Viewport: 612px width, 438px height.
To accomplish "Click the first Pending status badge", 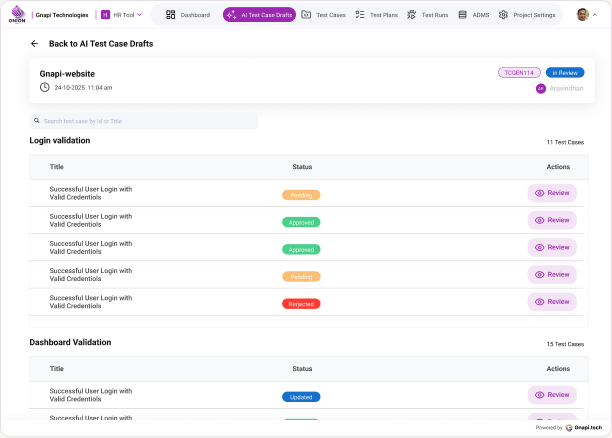I will click(x=301, y=195).
